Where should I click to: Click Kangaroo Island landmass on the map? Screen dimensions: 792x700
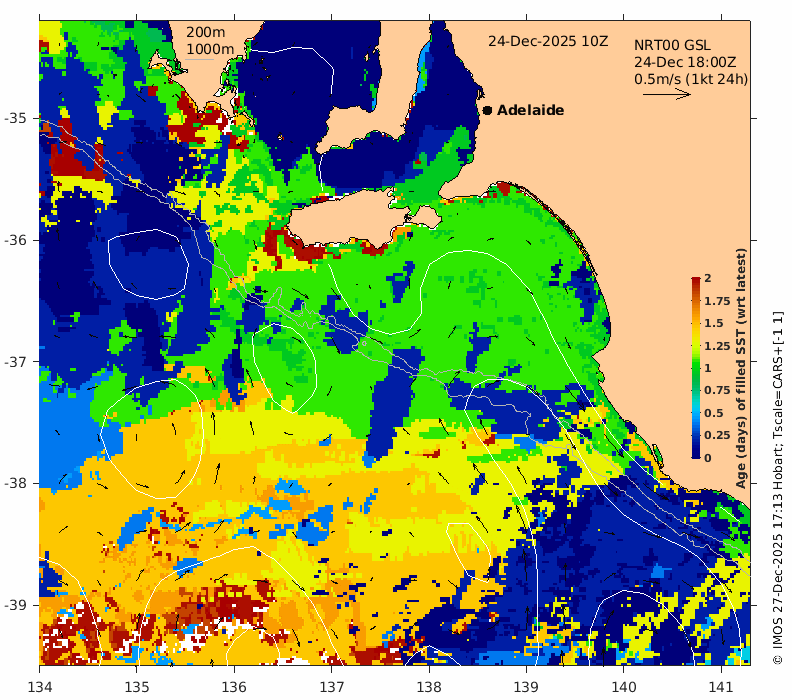point(349,220)
